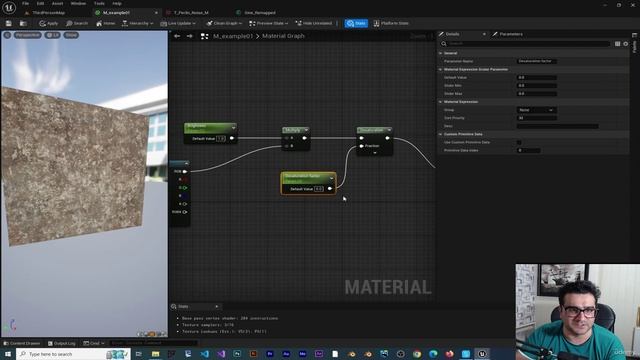This screenshot has width=640, height=360.
Task: Open the Group dropdown set to None
Action: pyautogui.click(x=537, y=110)
